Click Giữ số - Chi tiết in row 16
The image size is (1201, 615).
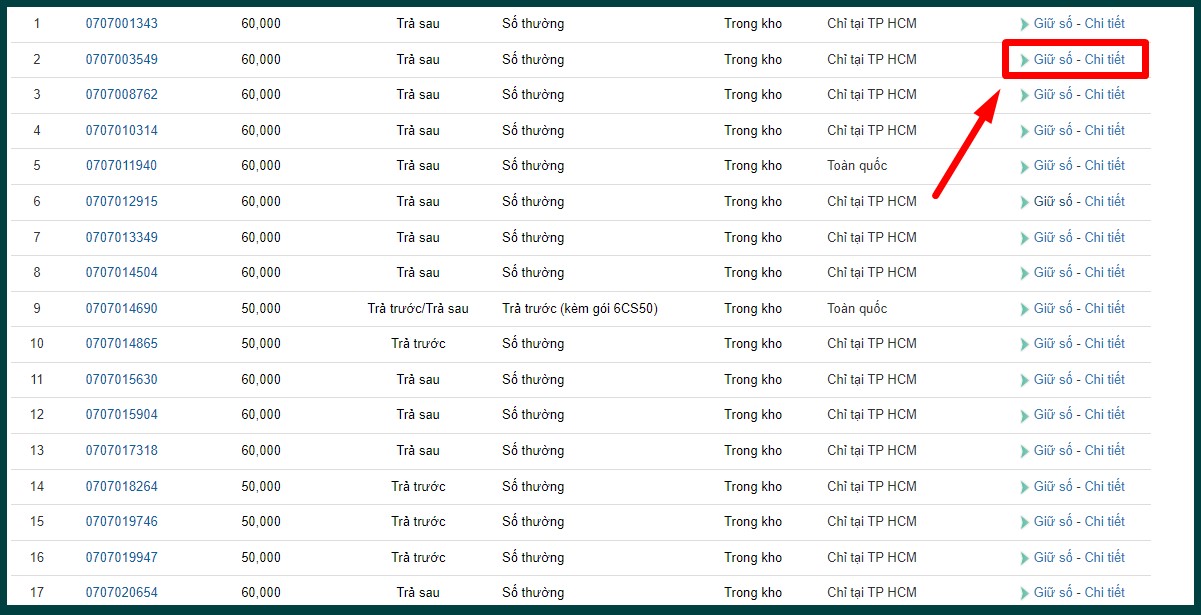[x=1079, y=557]
